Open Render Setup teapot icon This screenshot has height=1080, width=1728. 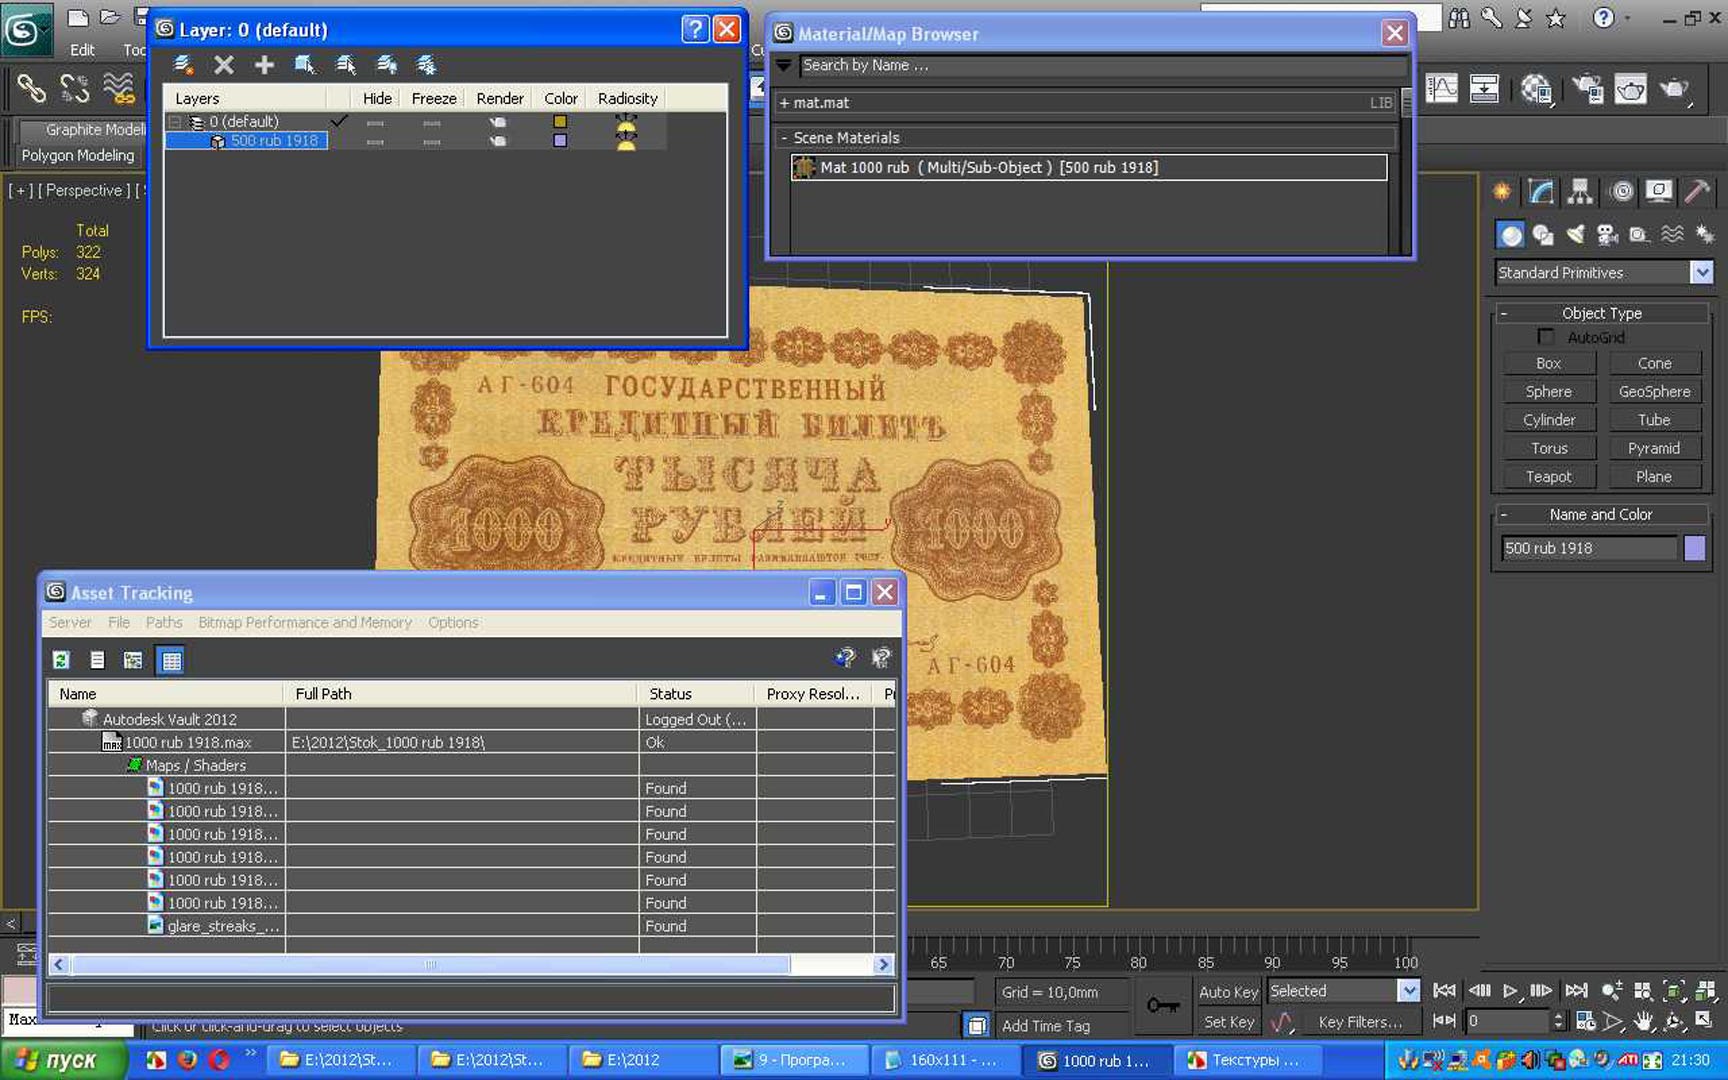pos(1588,89)
